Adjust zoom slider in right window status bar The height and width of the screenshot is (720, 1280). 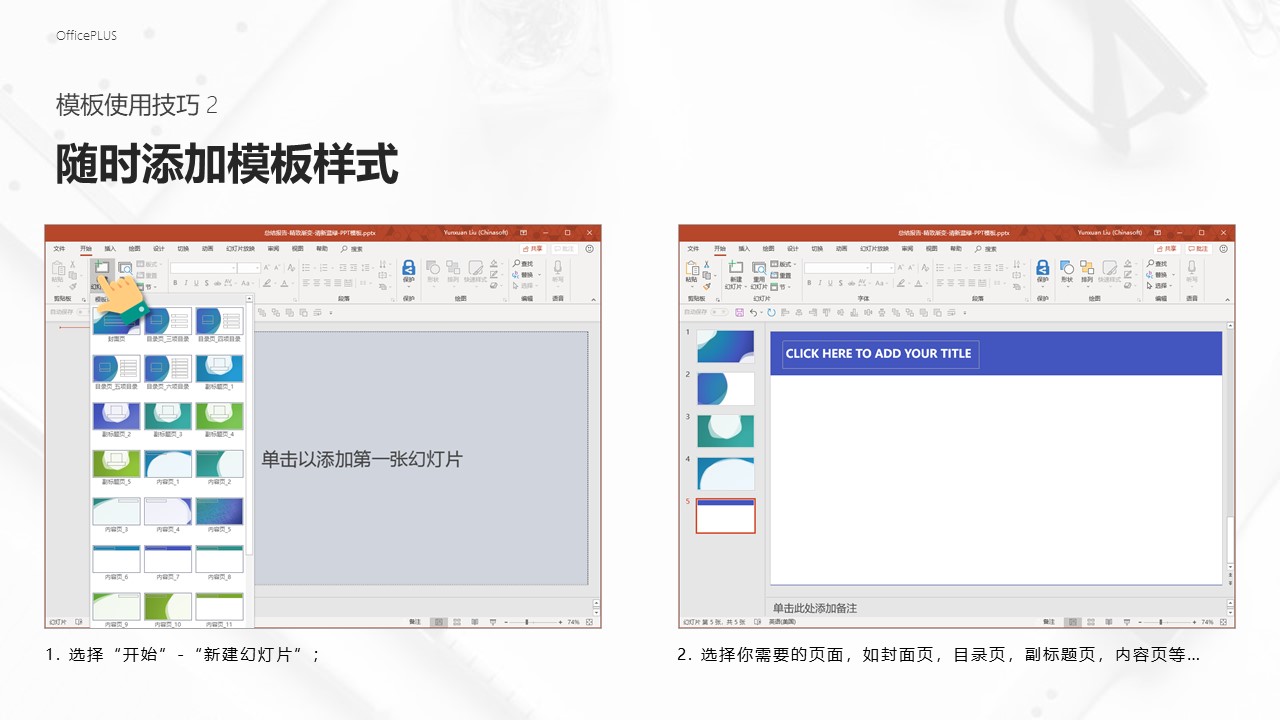[1167, 622]
